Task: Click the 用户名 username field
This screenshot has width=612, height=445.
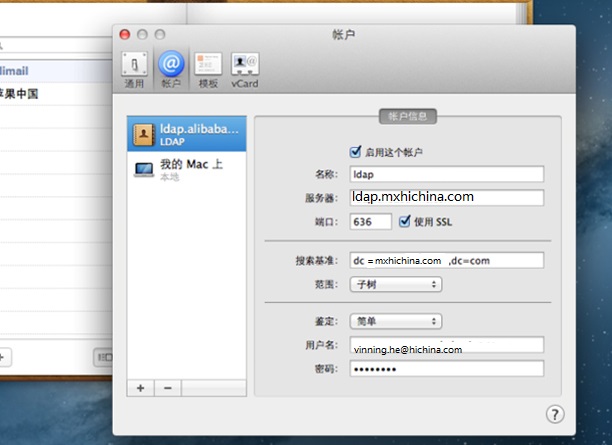Action: tap(446, 345)
